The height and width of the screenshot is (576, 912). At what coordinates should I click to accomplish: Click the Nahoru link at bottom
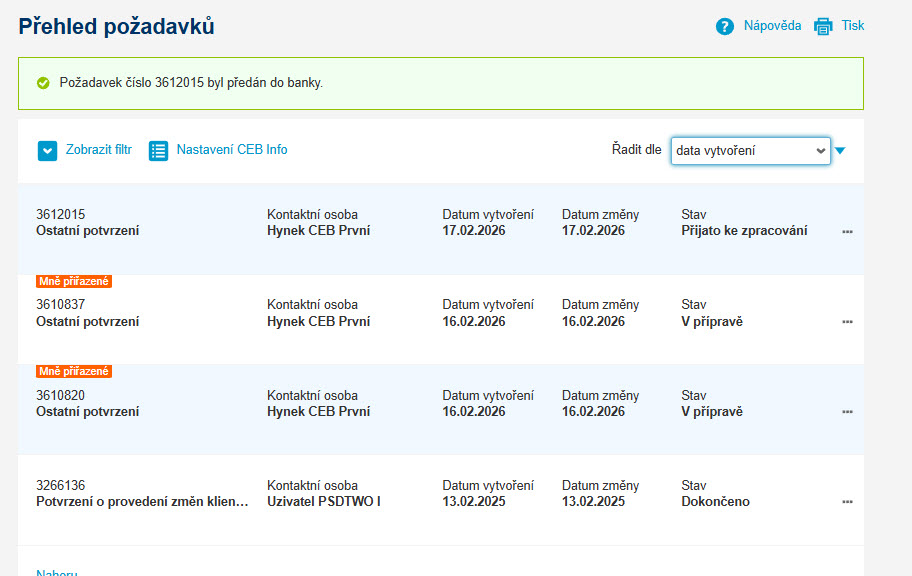[x=56, y=573]
